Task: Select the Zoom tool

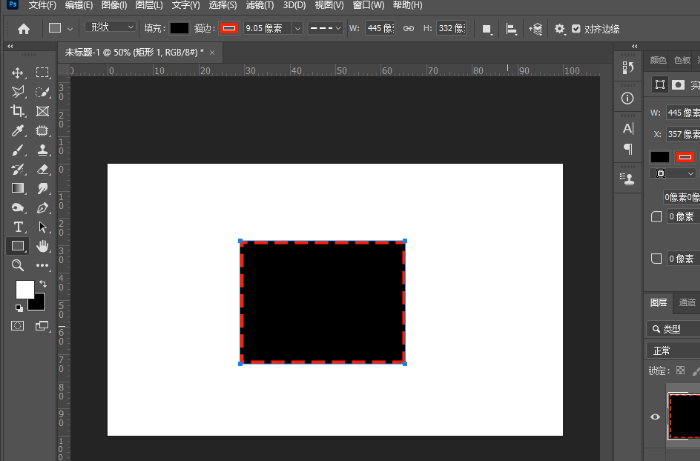Action: [x=18, y=265]
